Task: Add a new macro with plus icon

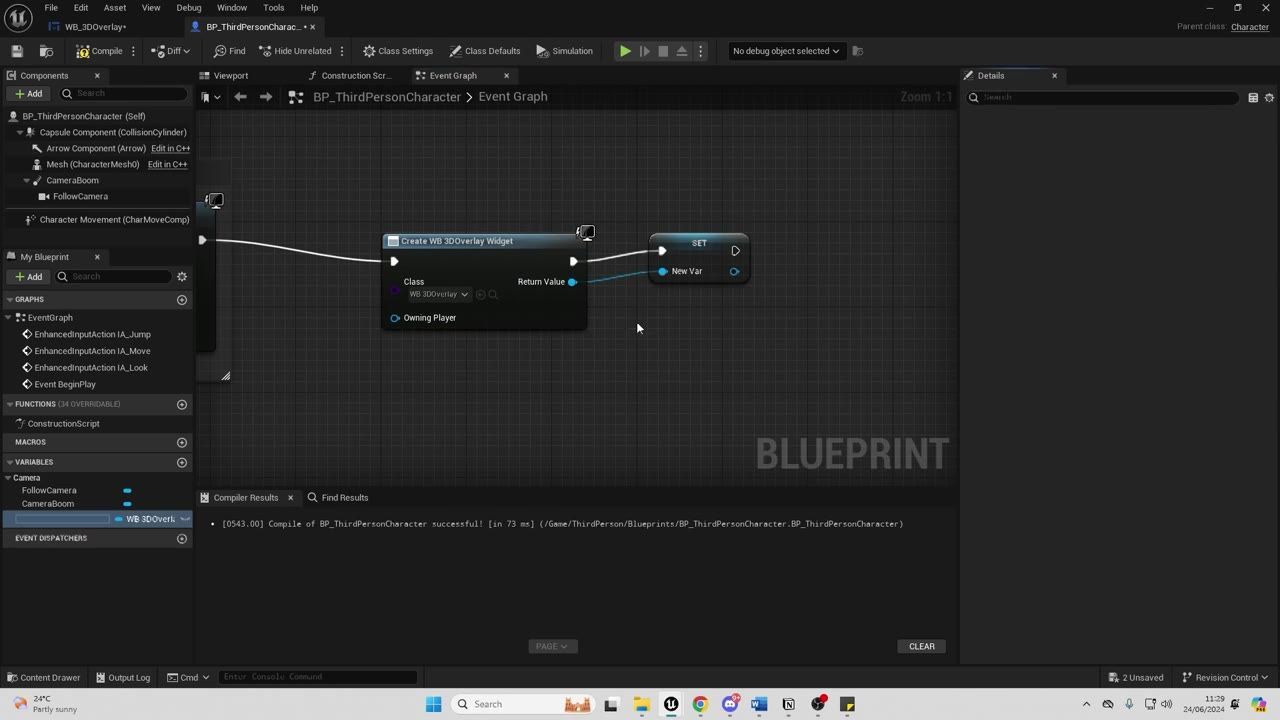Action: coord(182,442)
